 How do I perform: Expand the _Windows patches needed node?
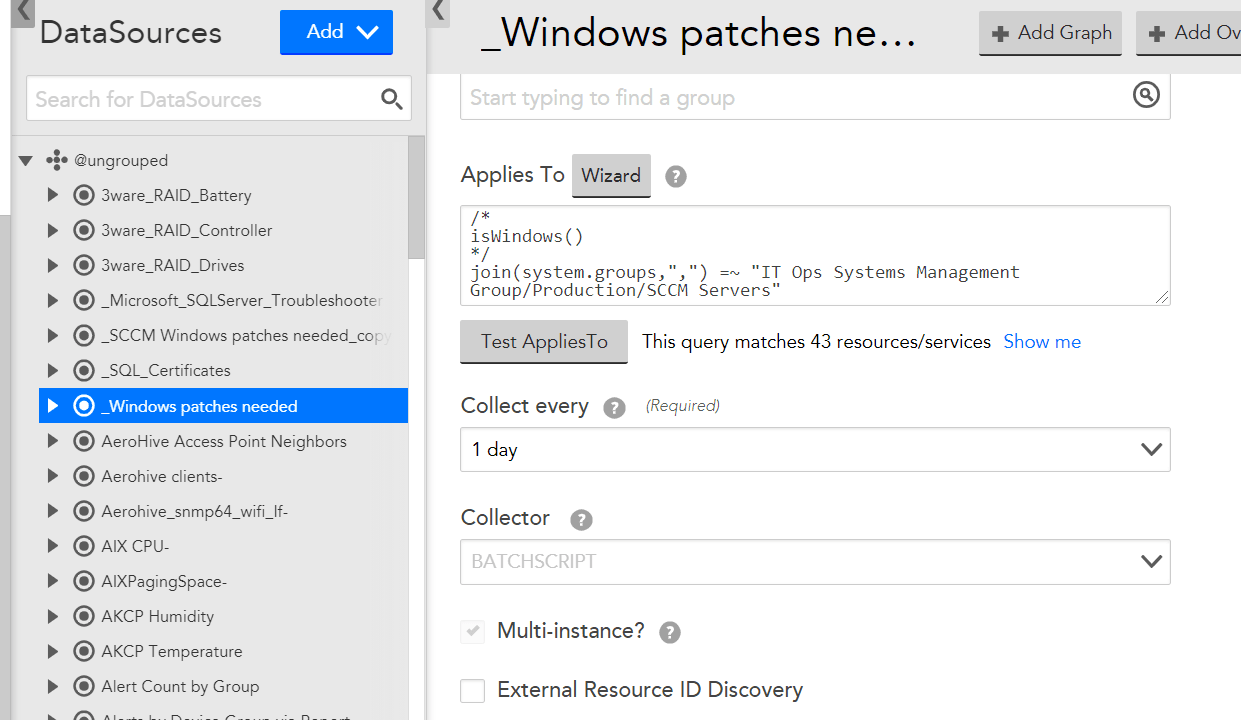click(53, 406)
